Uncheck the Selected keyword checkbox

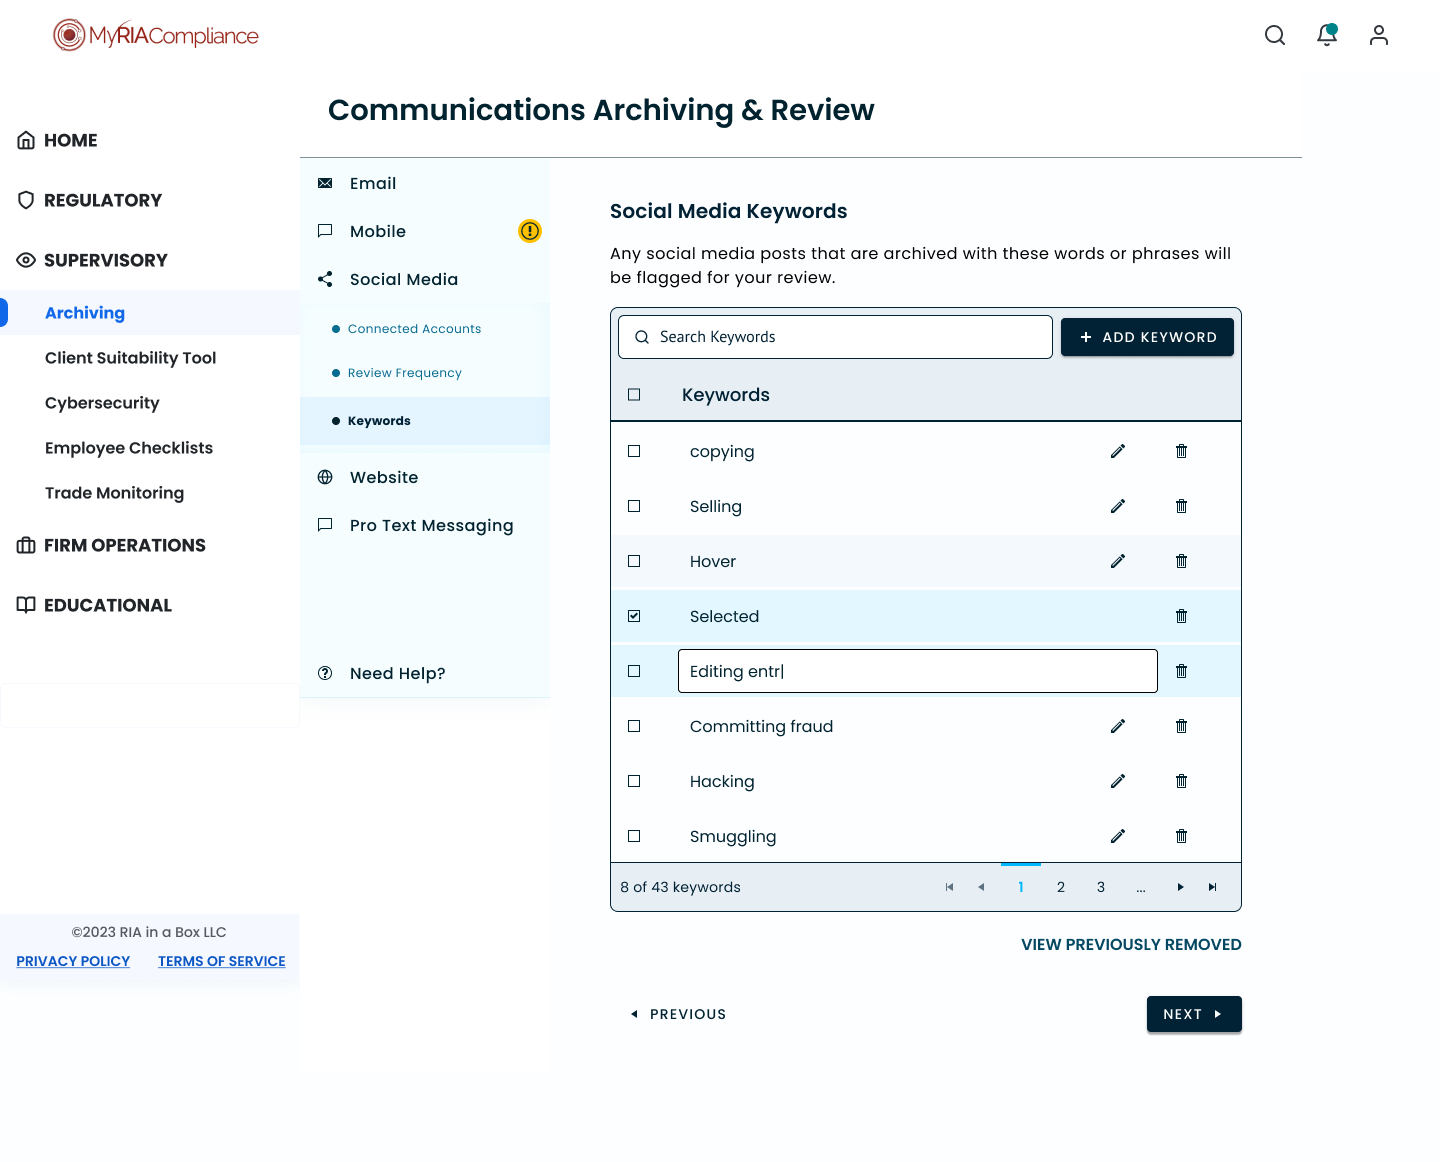coord(634,616)
